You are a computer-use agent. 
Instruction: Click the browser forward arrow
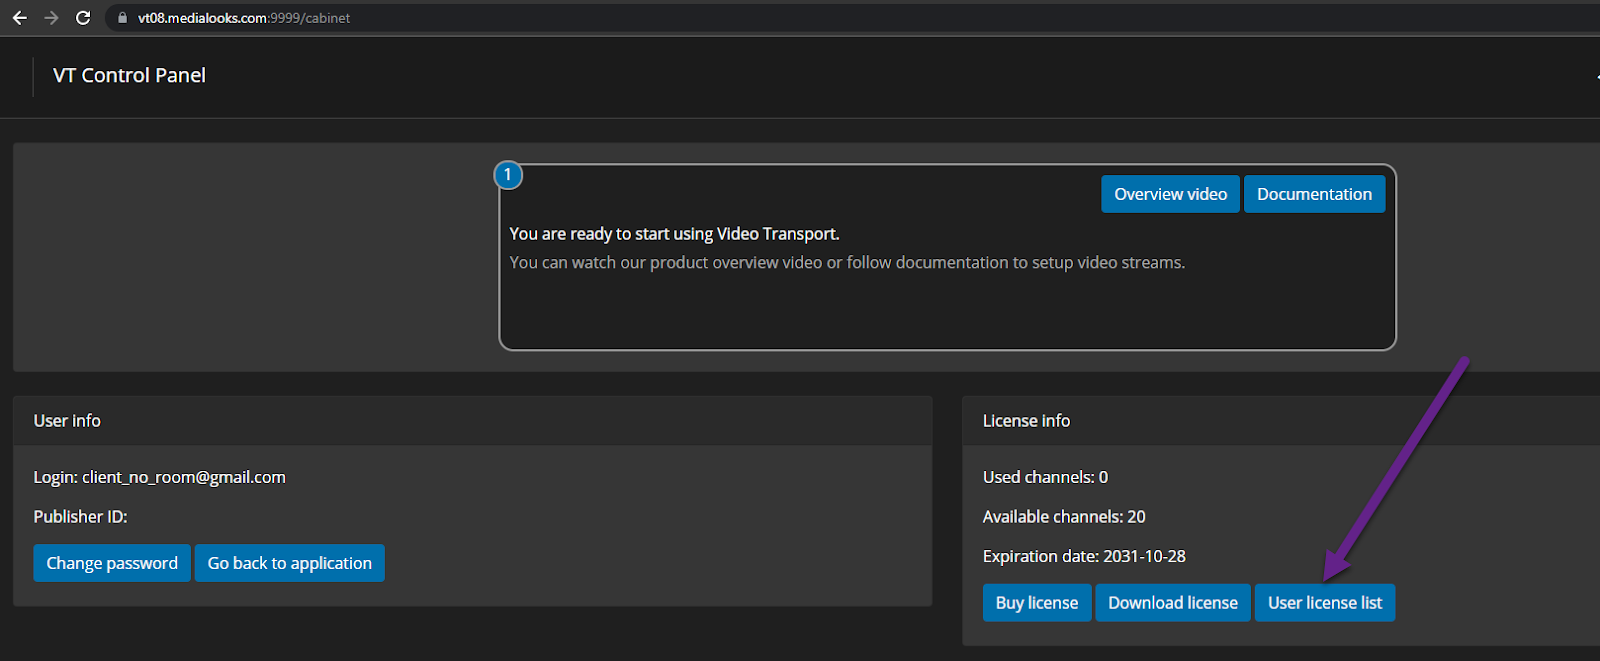[x=51, y=18]
